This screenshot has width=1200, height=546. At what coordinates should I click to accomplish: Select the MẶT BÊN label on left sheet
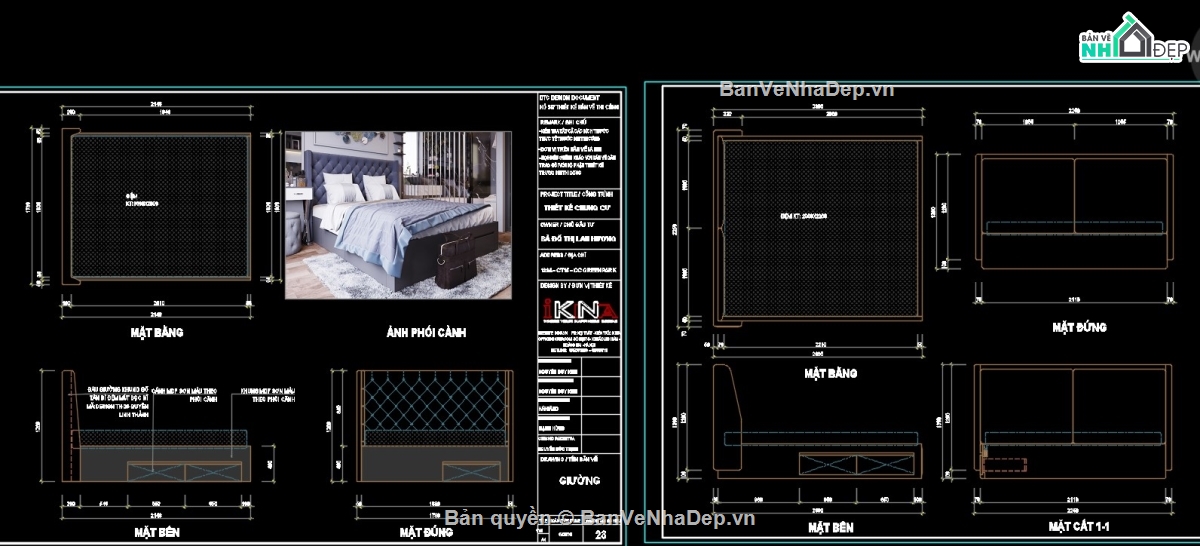[155, 531]
